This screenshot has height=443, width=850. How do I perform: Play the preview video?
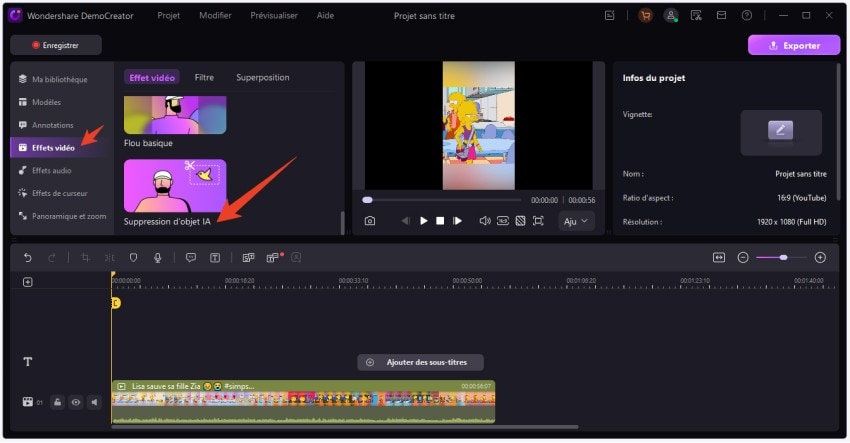coord(423,221)
